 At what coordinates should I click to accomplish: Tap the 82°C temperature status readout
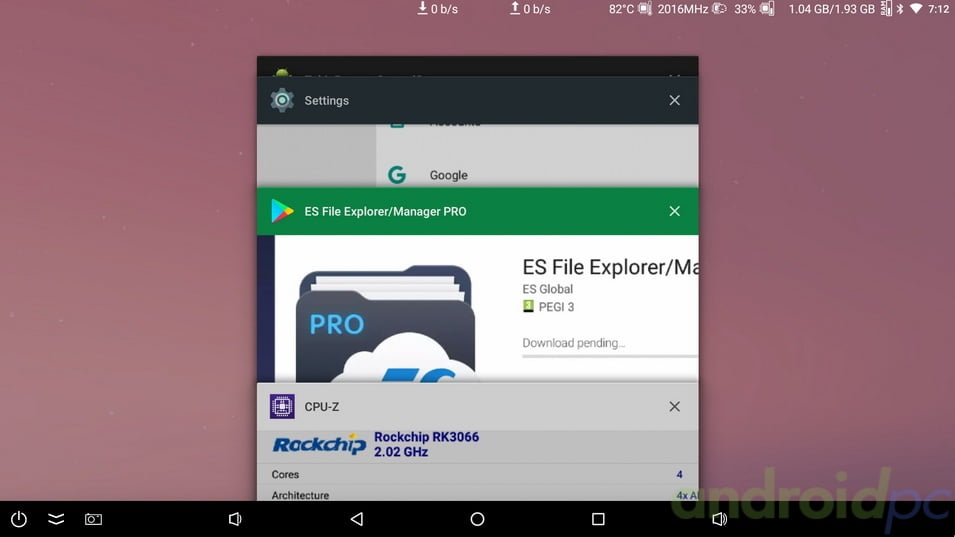tap(621, 9)
